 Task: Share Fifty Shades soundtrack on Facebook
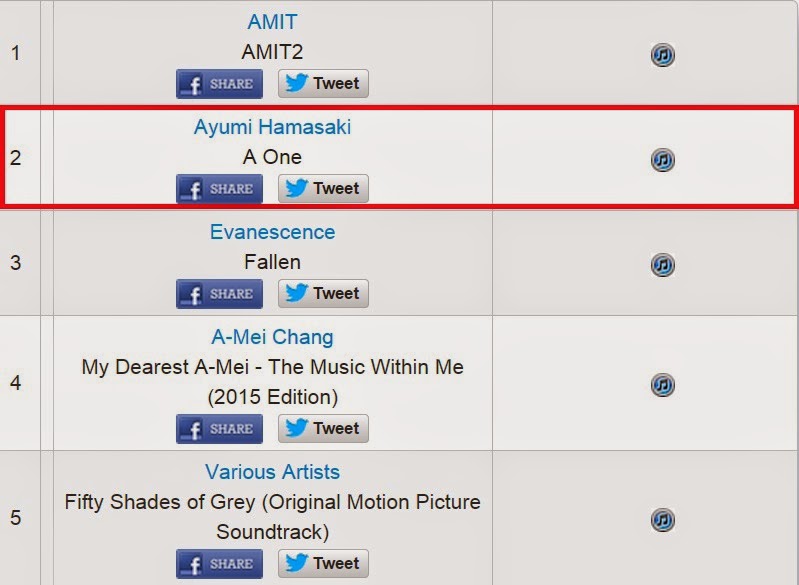pyautogui.click(x=220, y=564)
